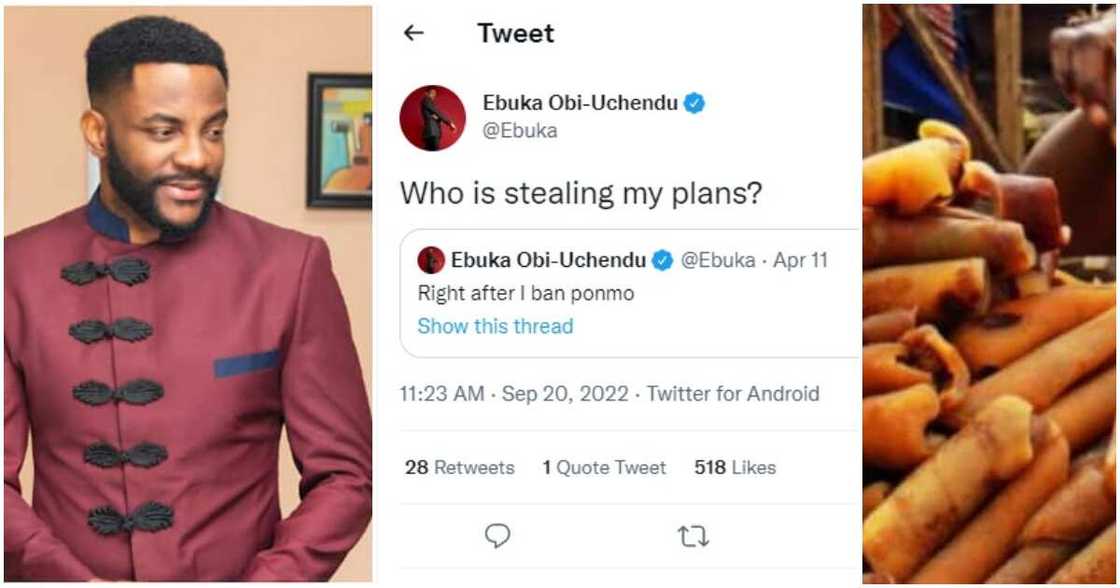Click the @Ebuka handle under the main name
Viewport: 1120px width, 588px height.
tap(520, 131)
